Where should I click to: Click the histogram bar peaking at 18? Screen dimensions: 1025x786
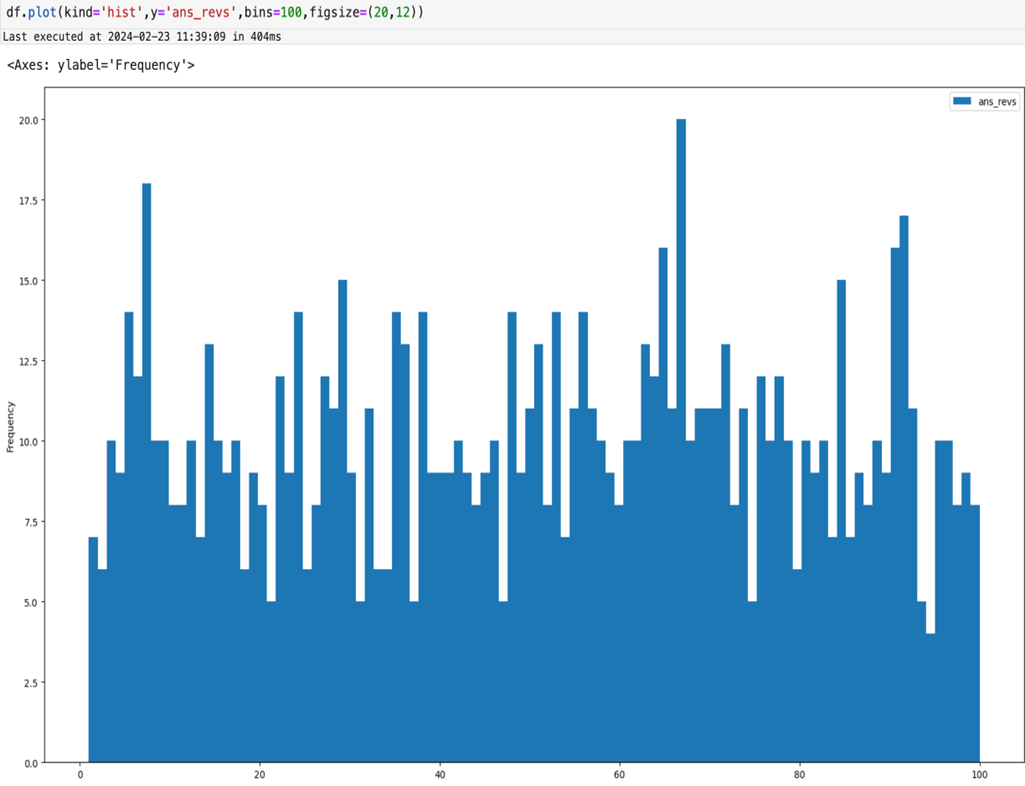[146, 473]
